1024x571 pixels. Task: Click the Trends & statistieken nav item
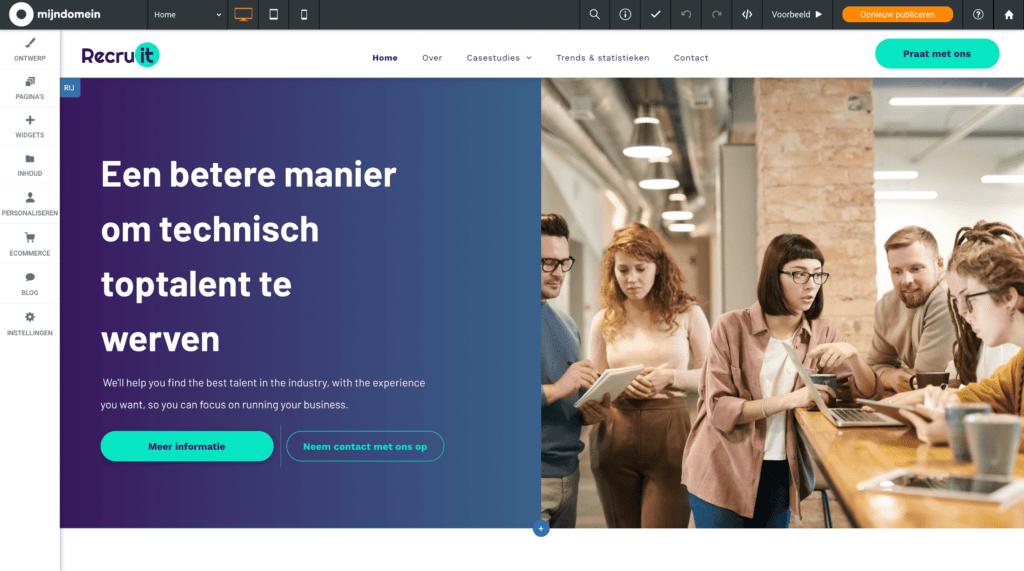602,58
